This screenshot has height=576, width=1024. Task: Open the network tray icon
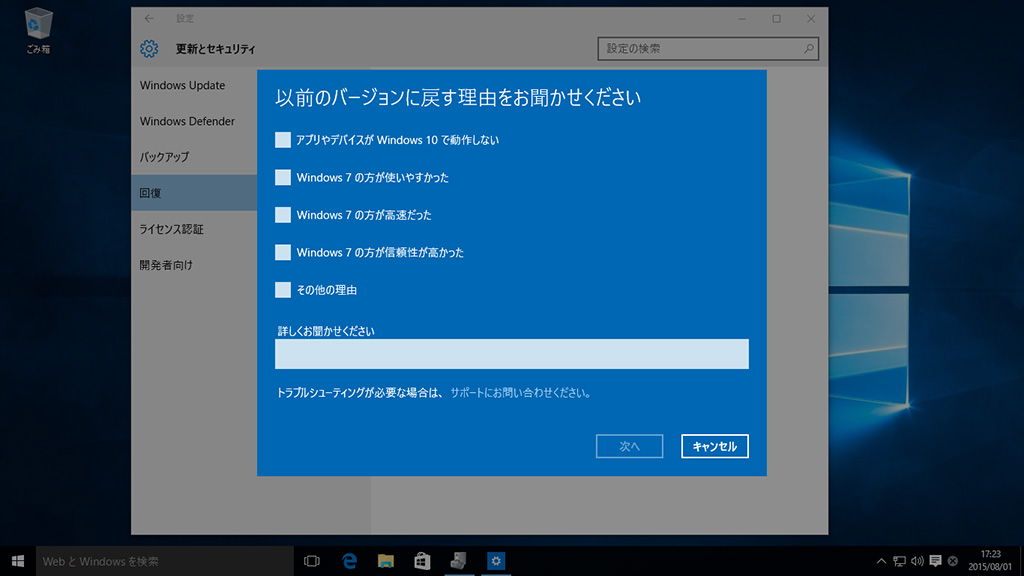point(899,561)
